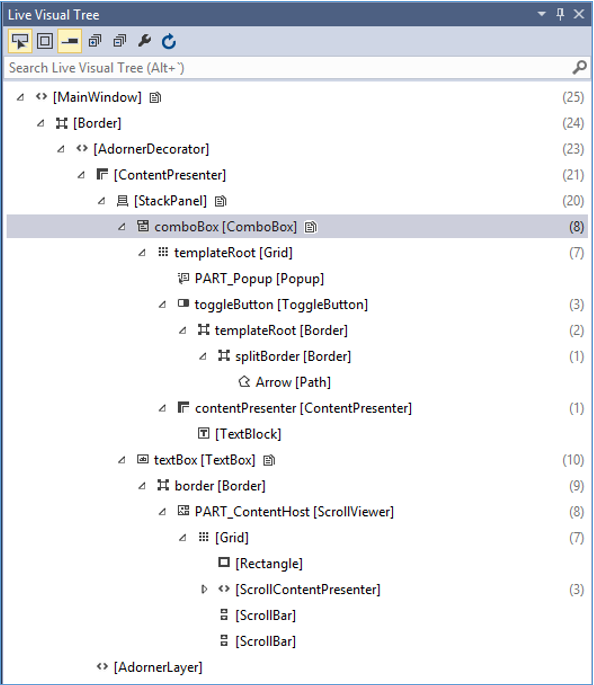Click source icon beside StackPanel
594x685 pixels.
pos(221,201)
